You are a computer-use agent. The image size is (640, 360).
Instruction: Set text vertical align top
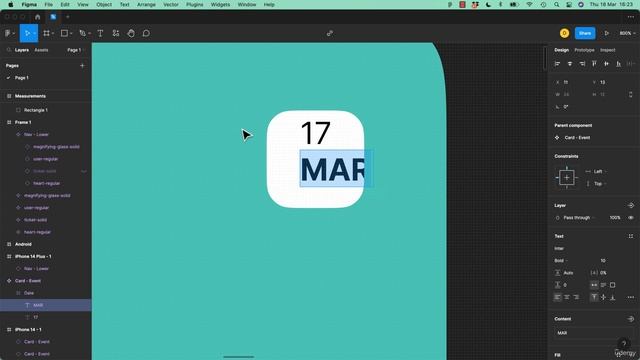pos(594,297)
